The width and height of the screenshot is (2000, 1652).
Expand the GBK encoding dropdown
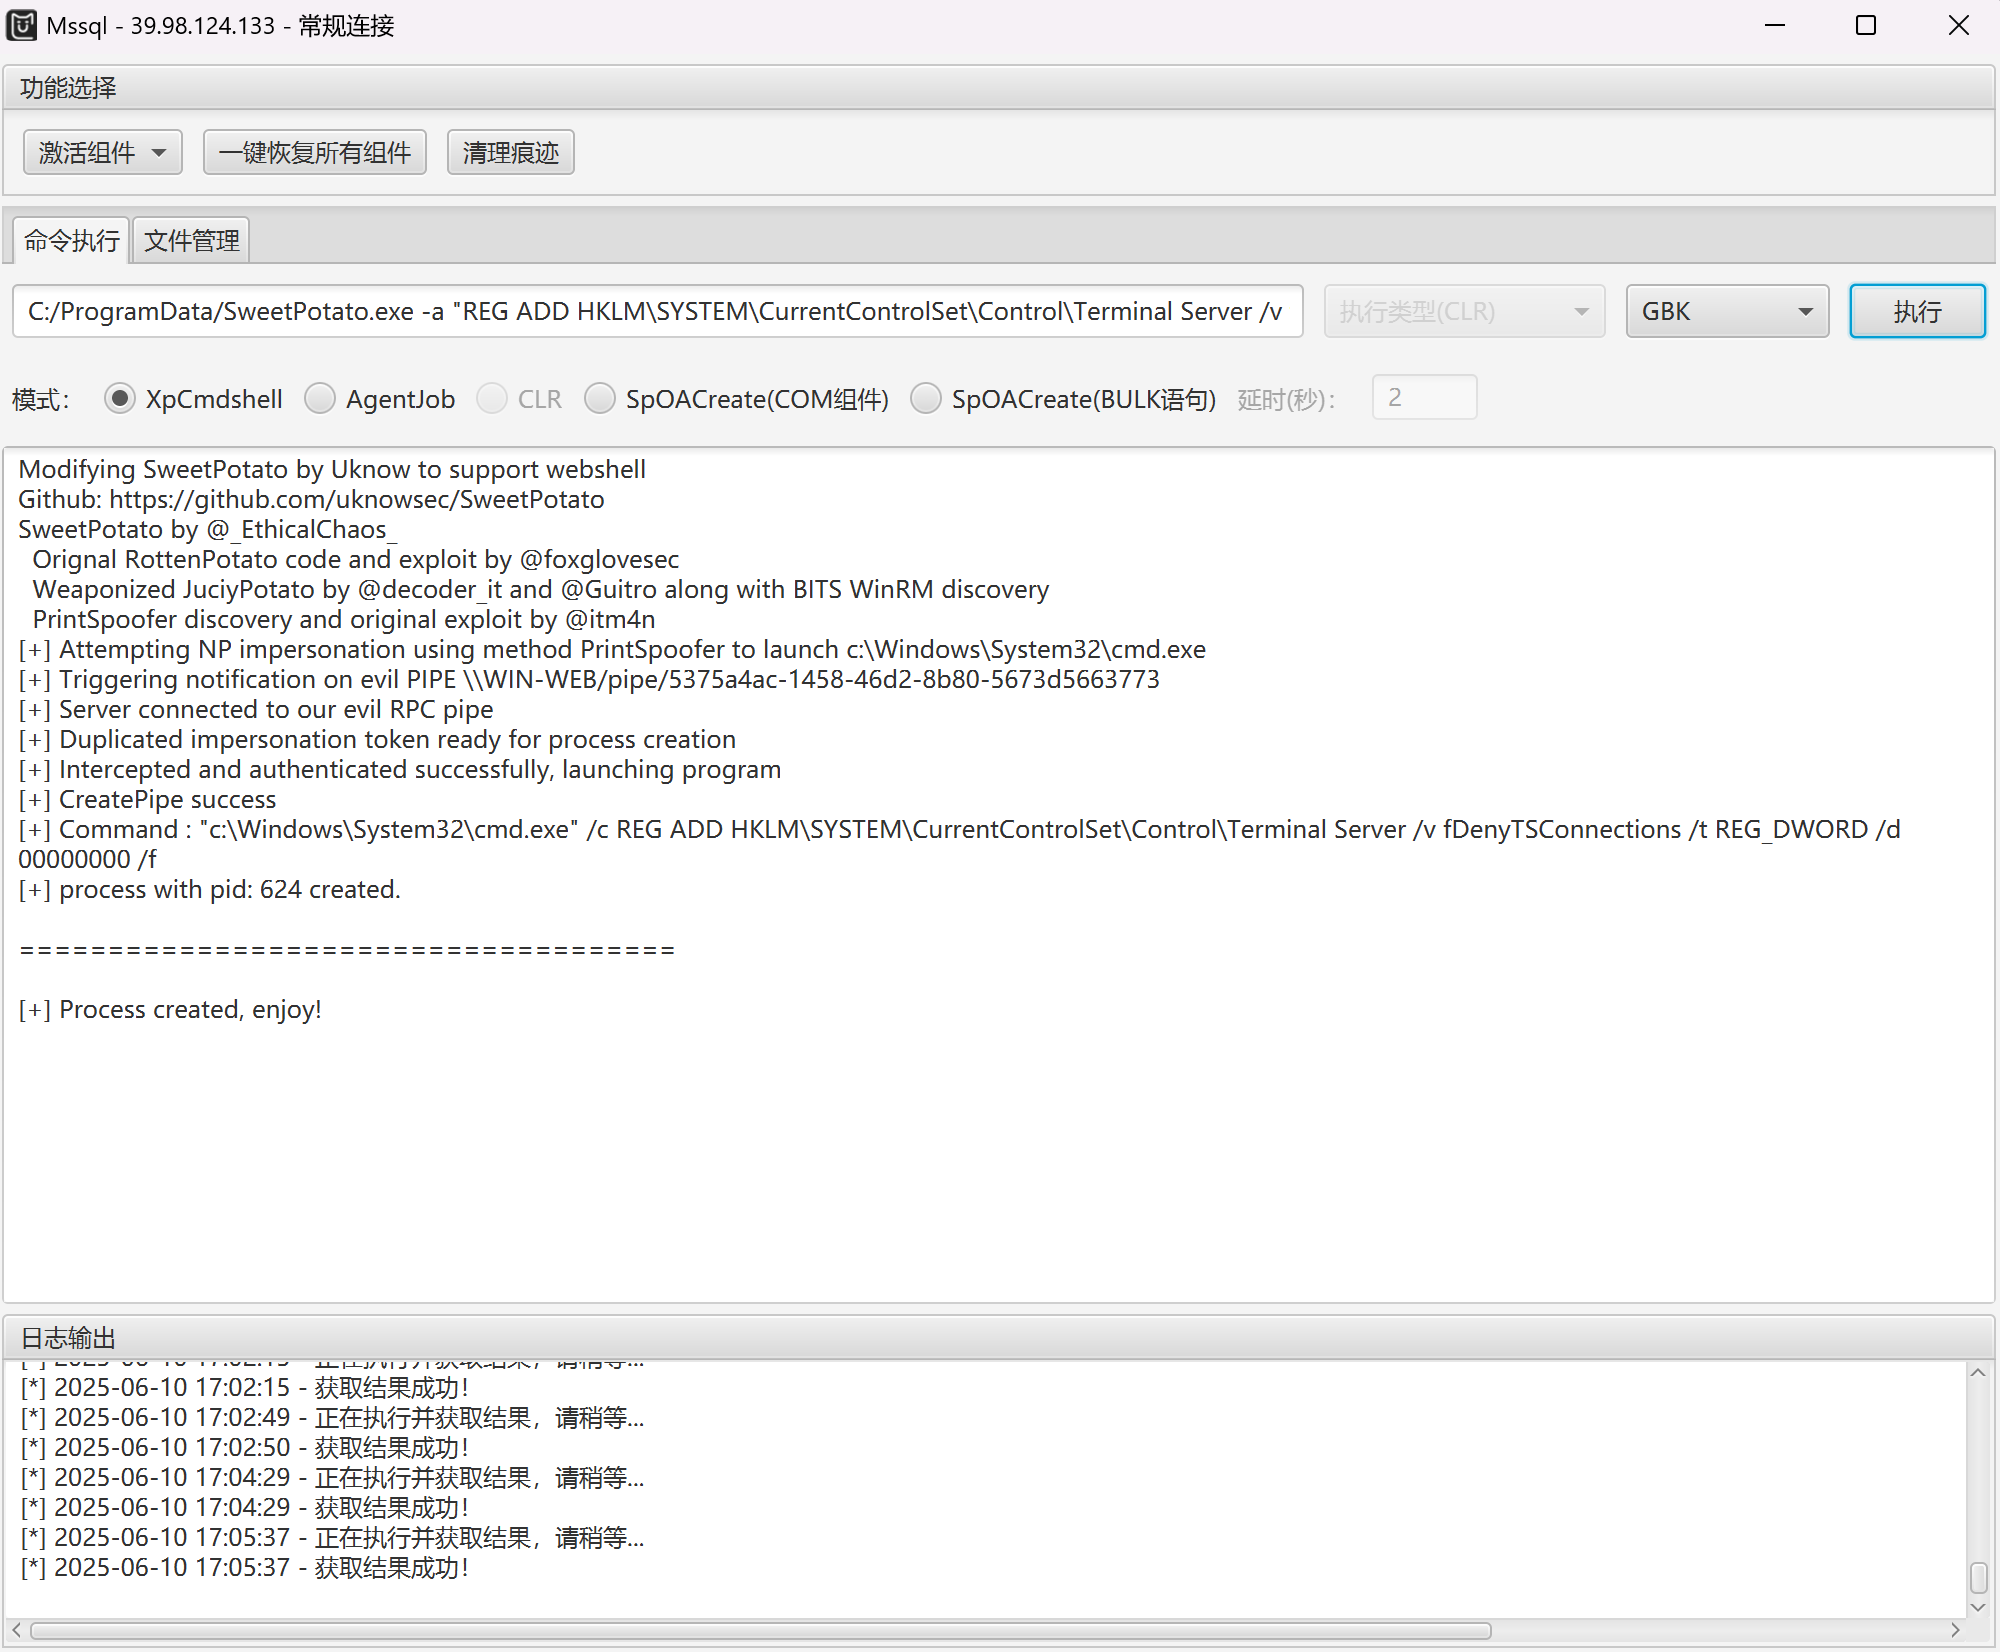coord(1727,312)
